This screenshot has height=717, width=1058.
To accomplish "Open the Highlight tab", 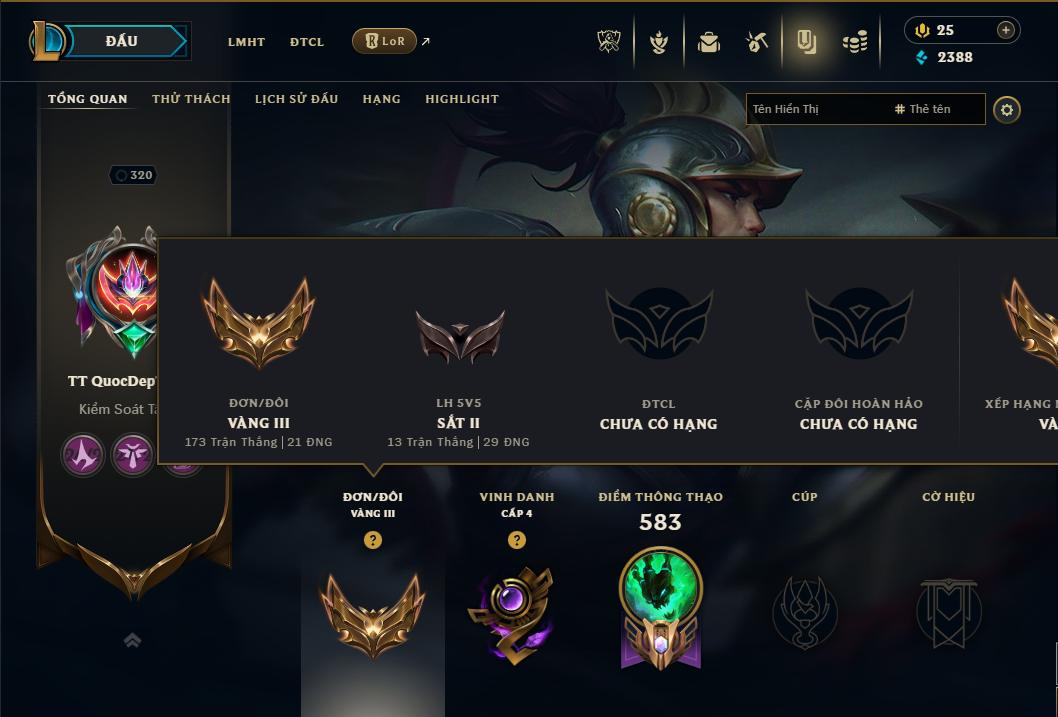I will point(462,99).
